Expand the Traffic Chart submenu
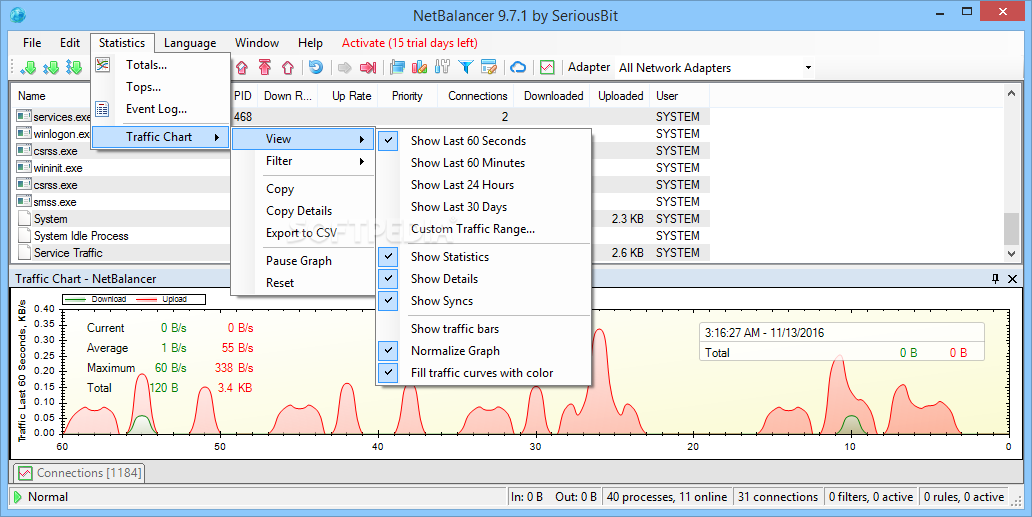The width and height of the screenshot is (1032, 517). [x=160, y=137]
